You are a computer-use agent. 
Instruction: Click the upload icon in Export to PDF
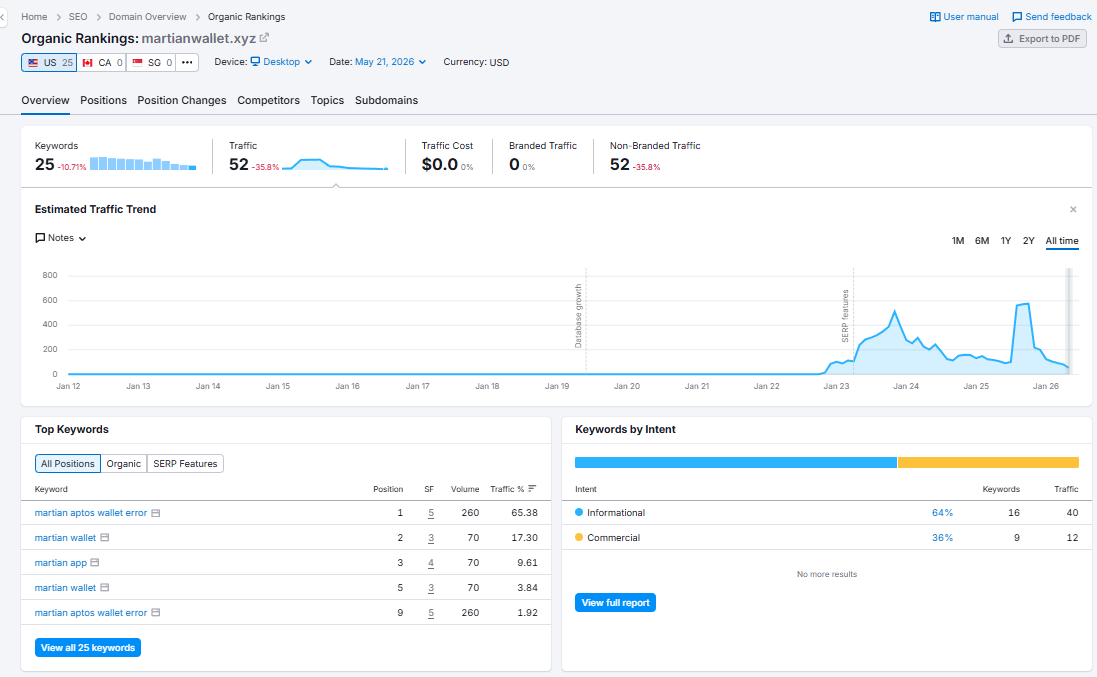tap(1008, 38)
